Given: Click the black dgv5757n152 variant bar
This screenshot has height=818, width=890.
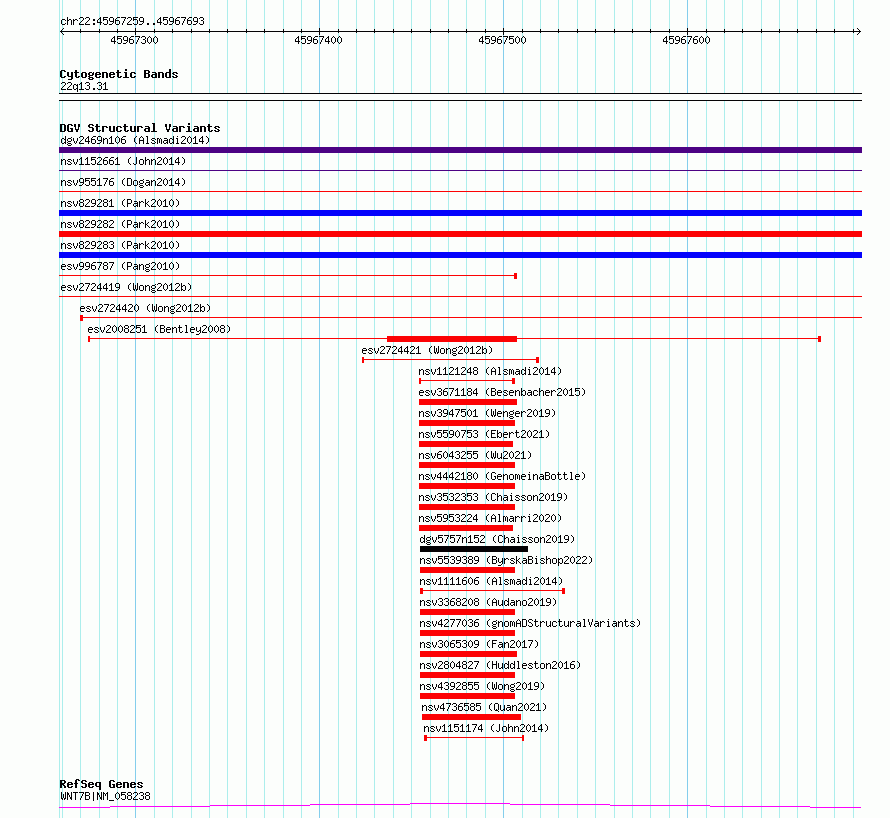Looking at the screenshot, I should coord(474,549).
